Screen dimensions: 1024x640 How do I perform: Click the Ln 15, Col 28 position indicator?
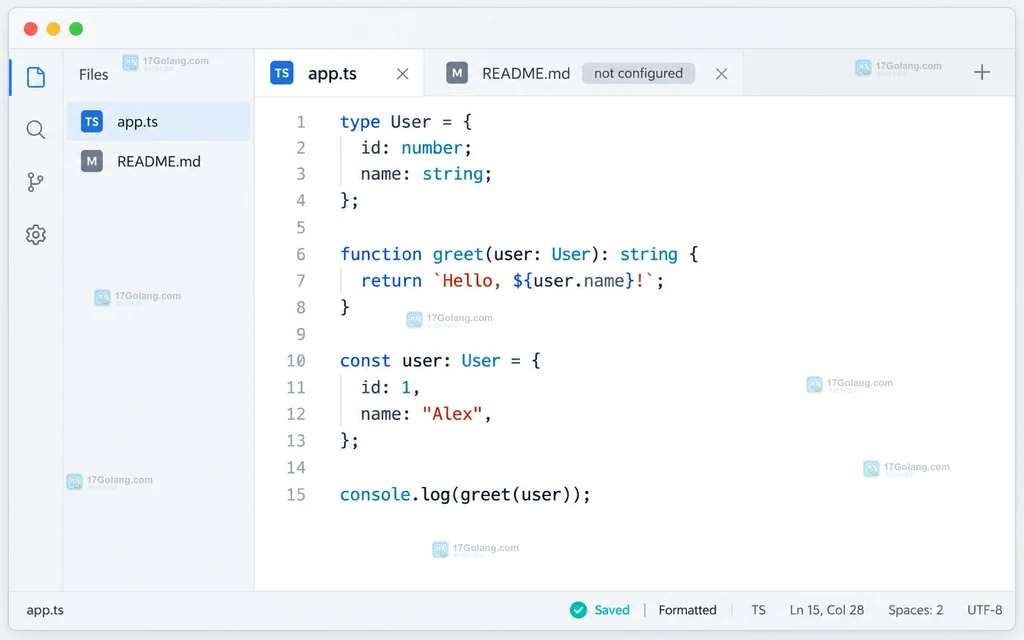click(826, 610)
